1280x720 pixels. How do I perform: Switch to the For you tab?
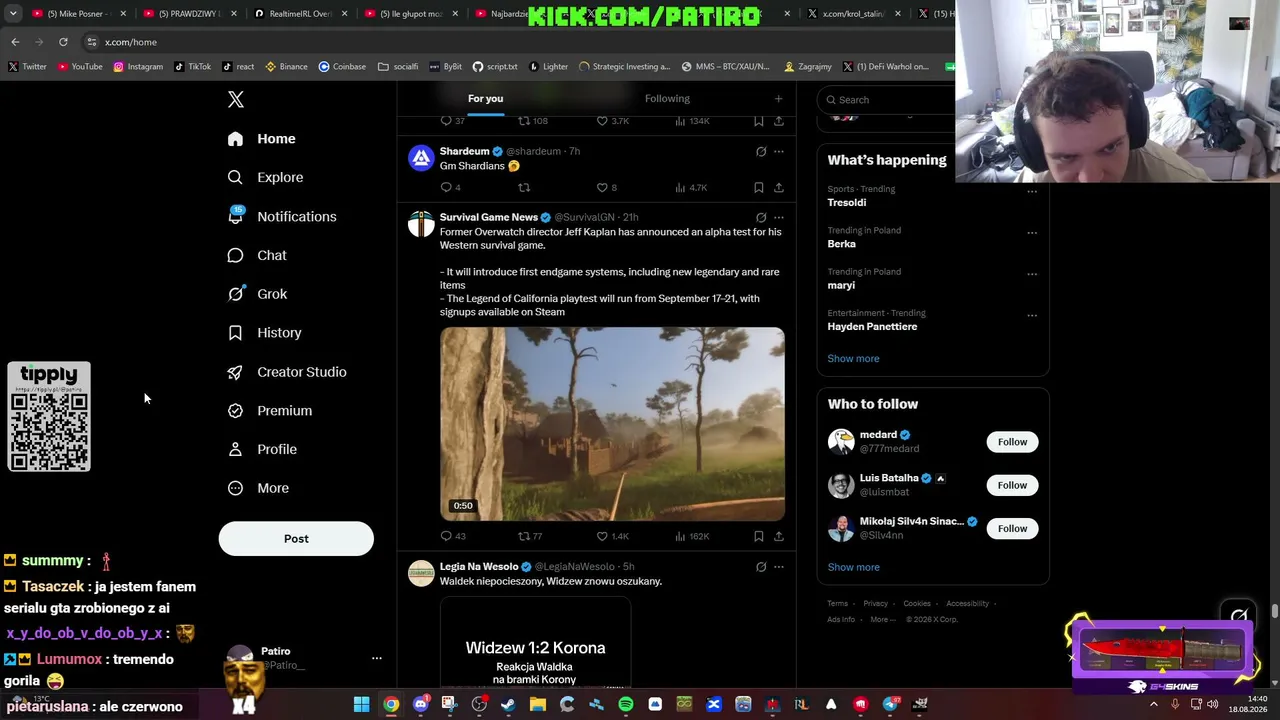[485, 98]
